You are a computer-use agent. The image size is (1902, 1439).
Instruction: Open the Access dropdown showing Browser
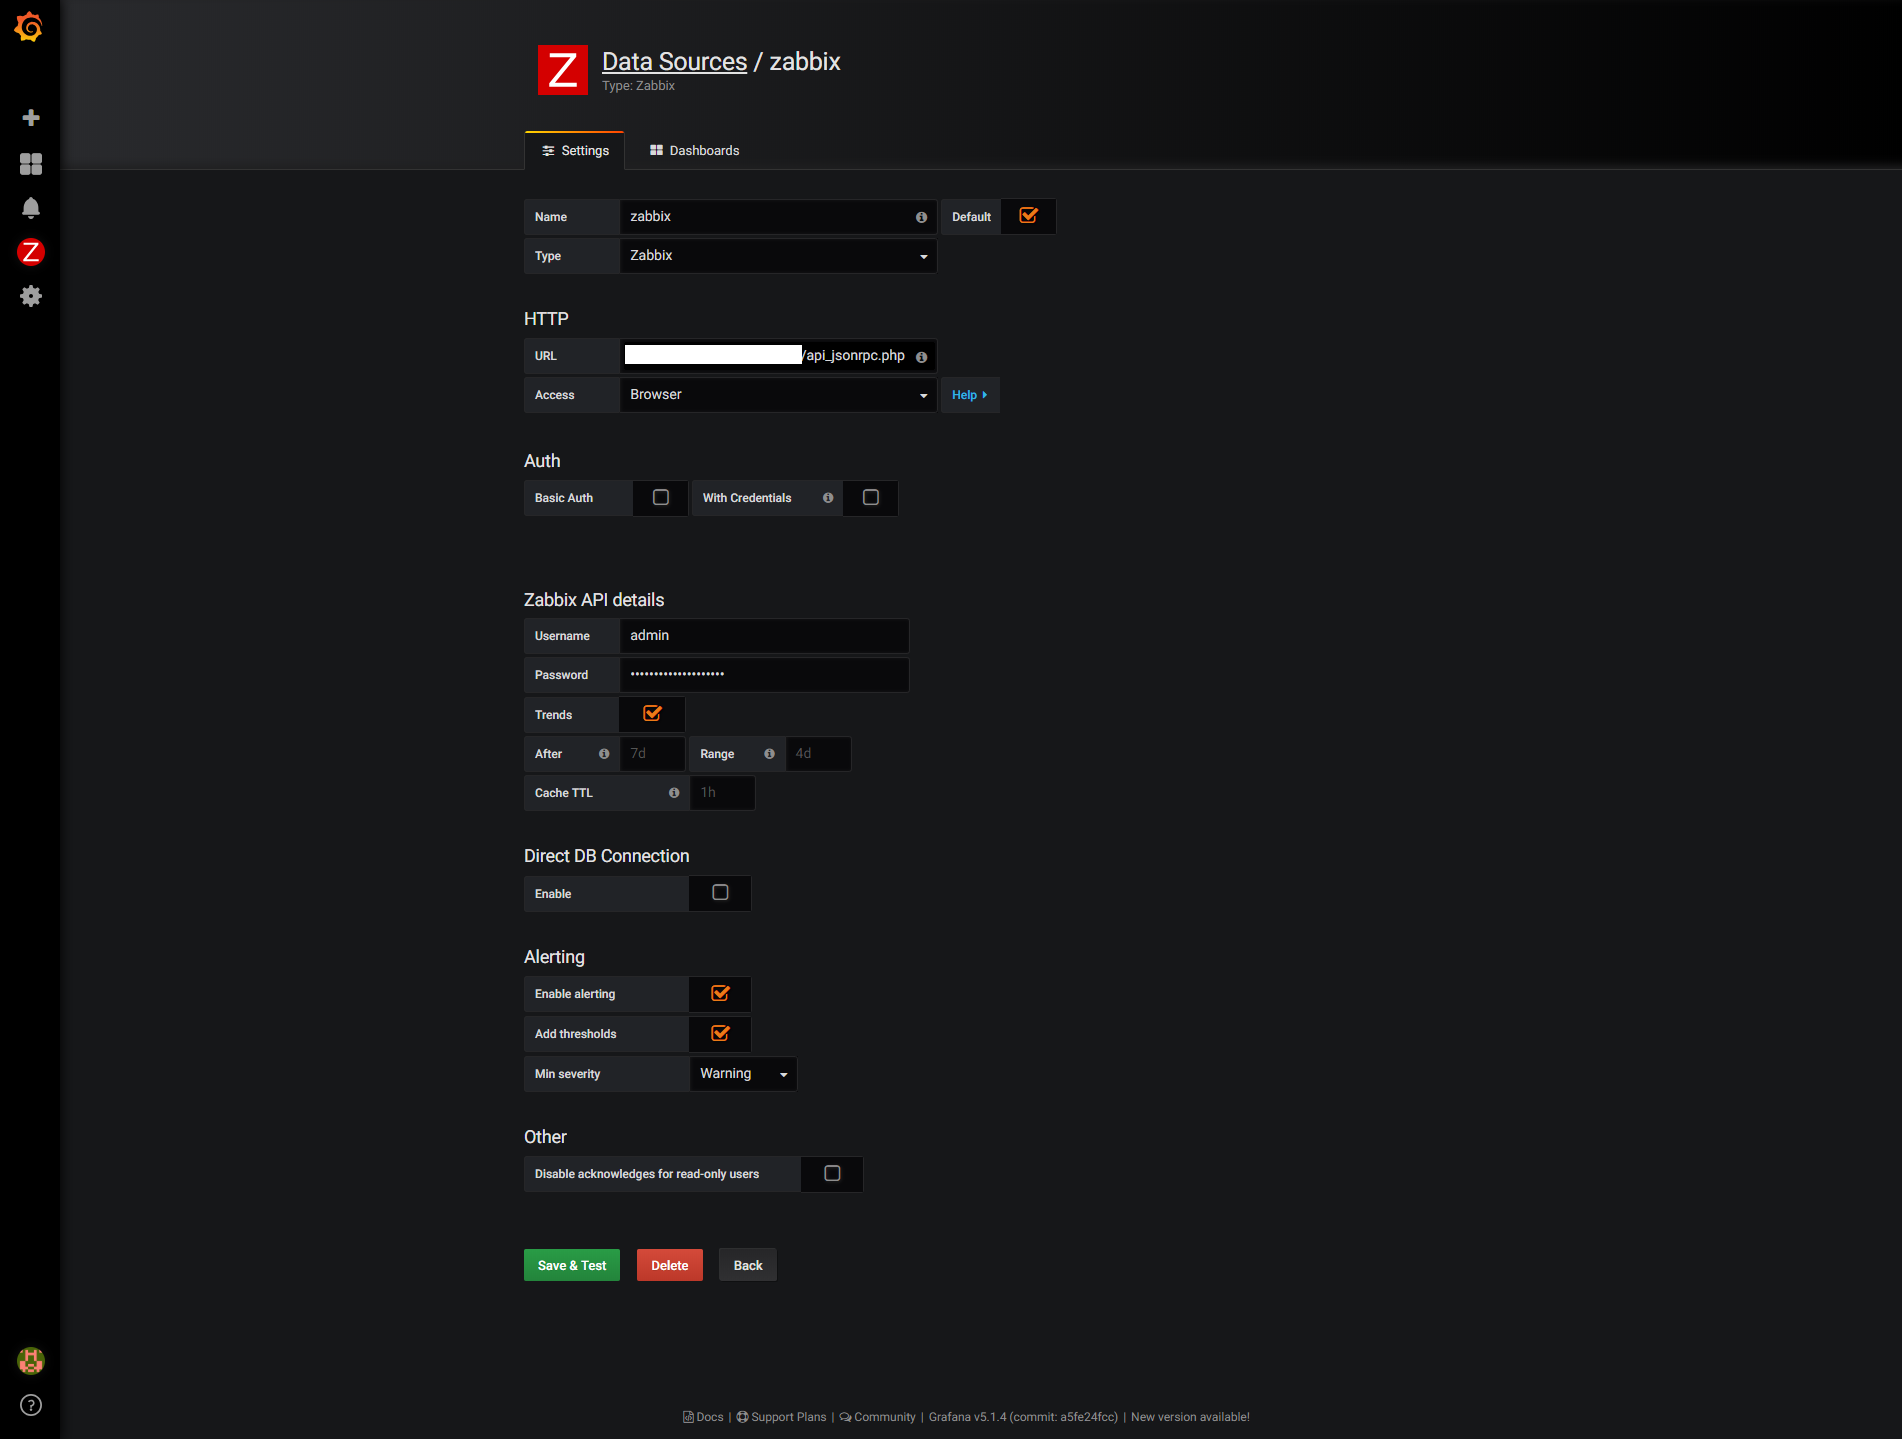[778, 395]
